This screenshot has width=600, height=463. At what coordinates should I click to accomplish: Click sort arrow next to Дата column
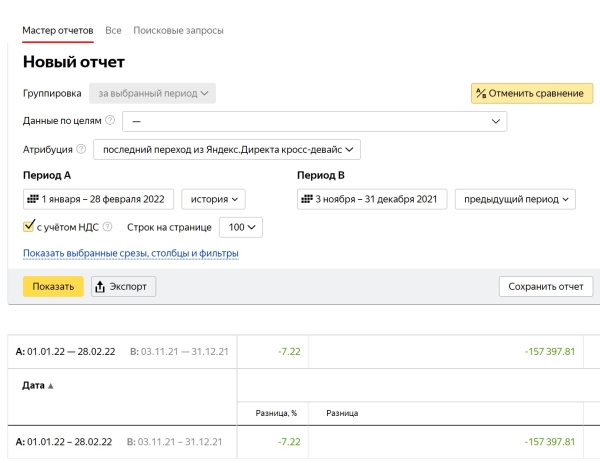(x=51, y=386)
